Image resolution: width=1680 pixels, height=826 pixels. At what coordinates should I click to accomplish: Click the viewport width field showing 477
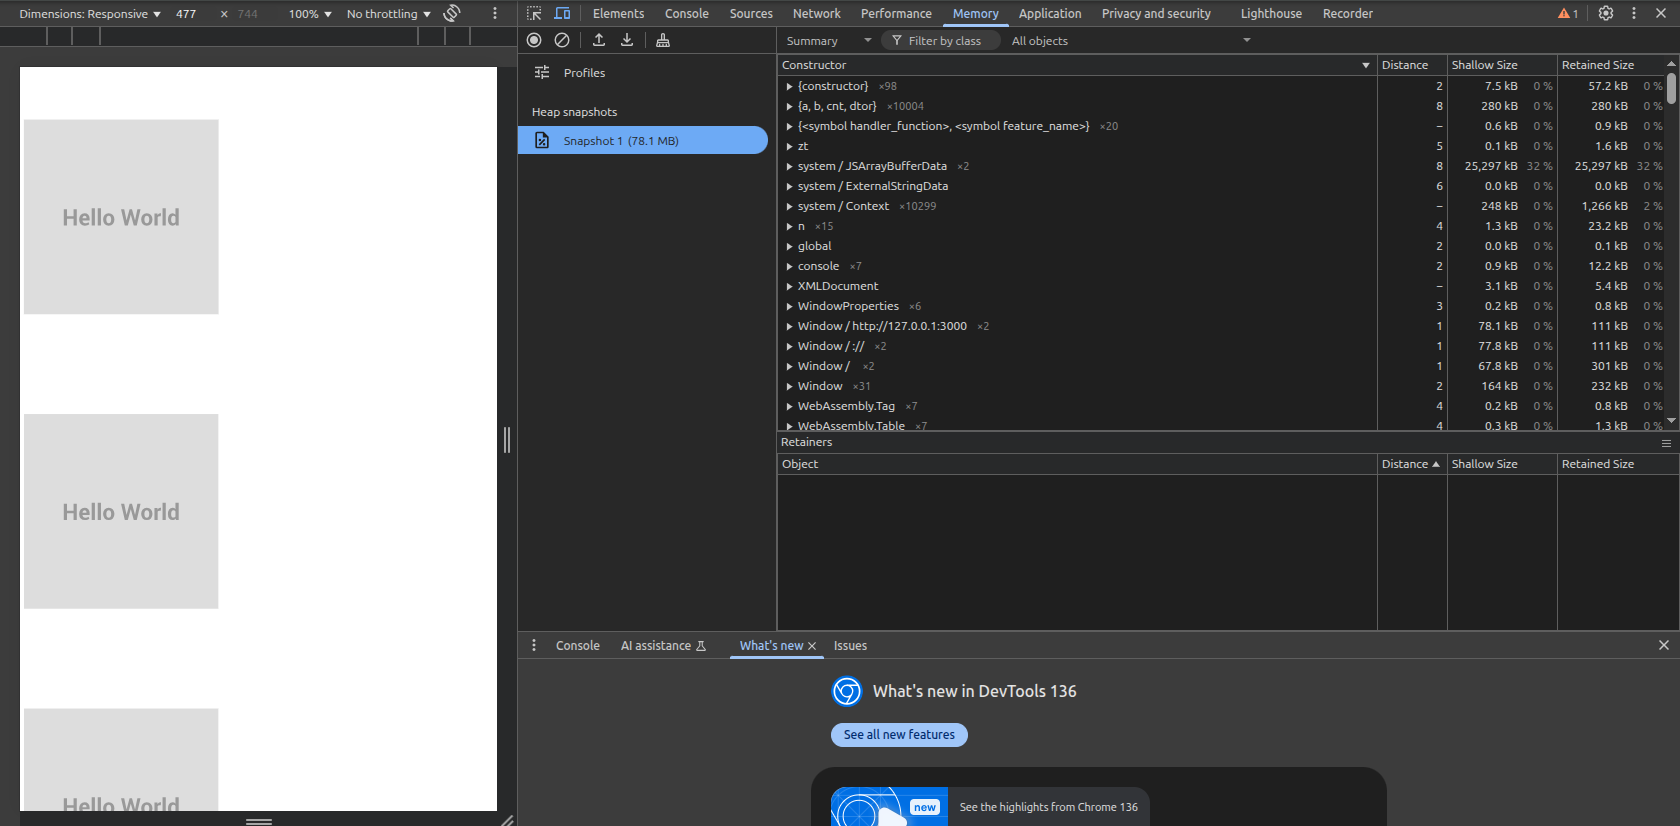coord(186,14)
